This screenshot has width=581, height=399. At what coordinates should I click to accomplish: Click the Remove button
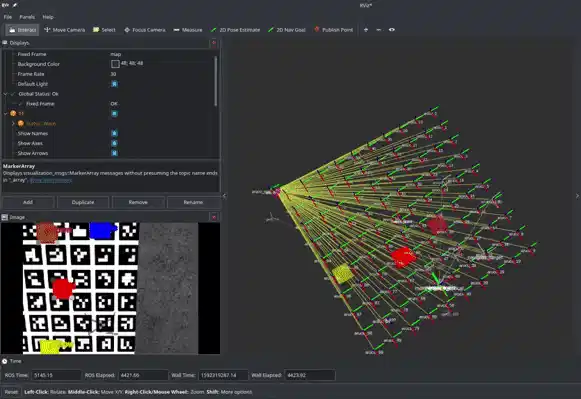pyautogui.click(x=138, y=202)
